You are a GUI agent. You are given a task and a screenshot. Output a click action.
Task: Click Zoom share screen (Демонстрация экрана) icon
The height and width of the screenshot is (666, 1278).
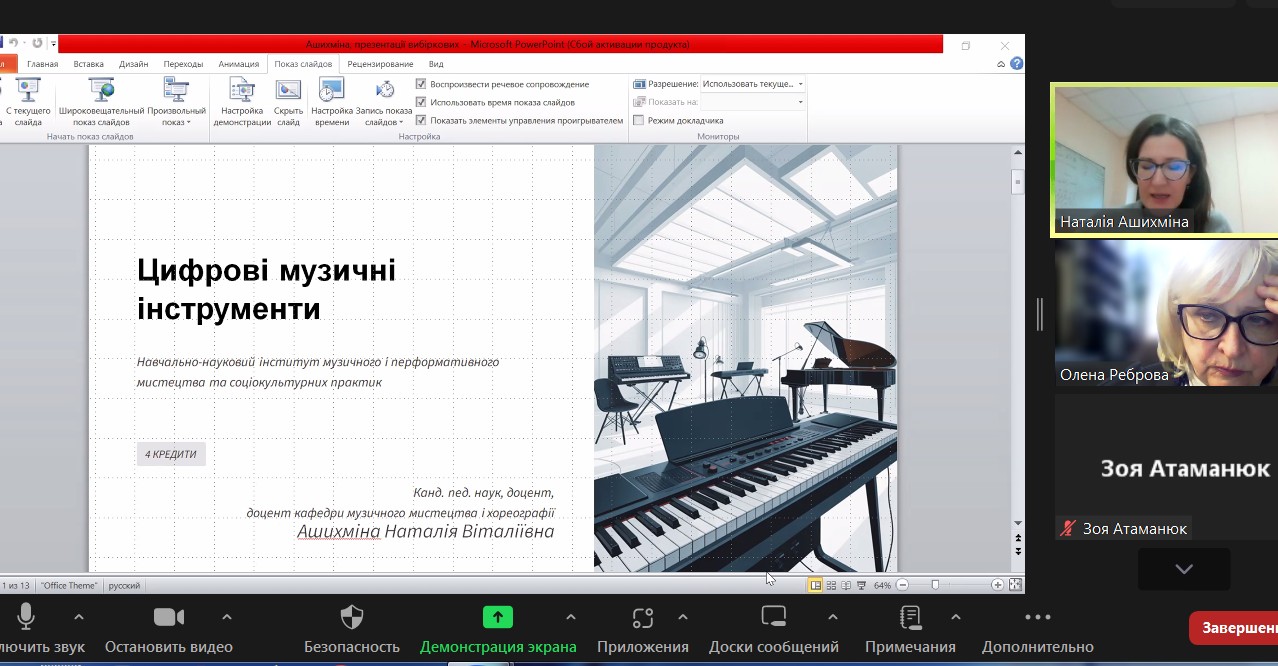tap(497, 617)
